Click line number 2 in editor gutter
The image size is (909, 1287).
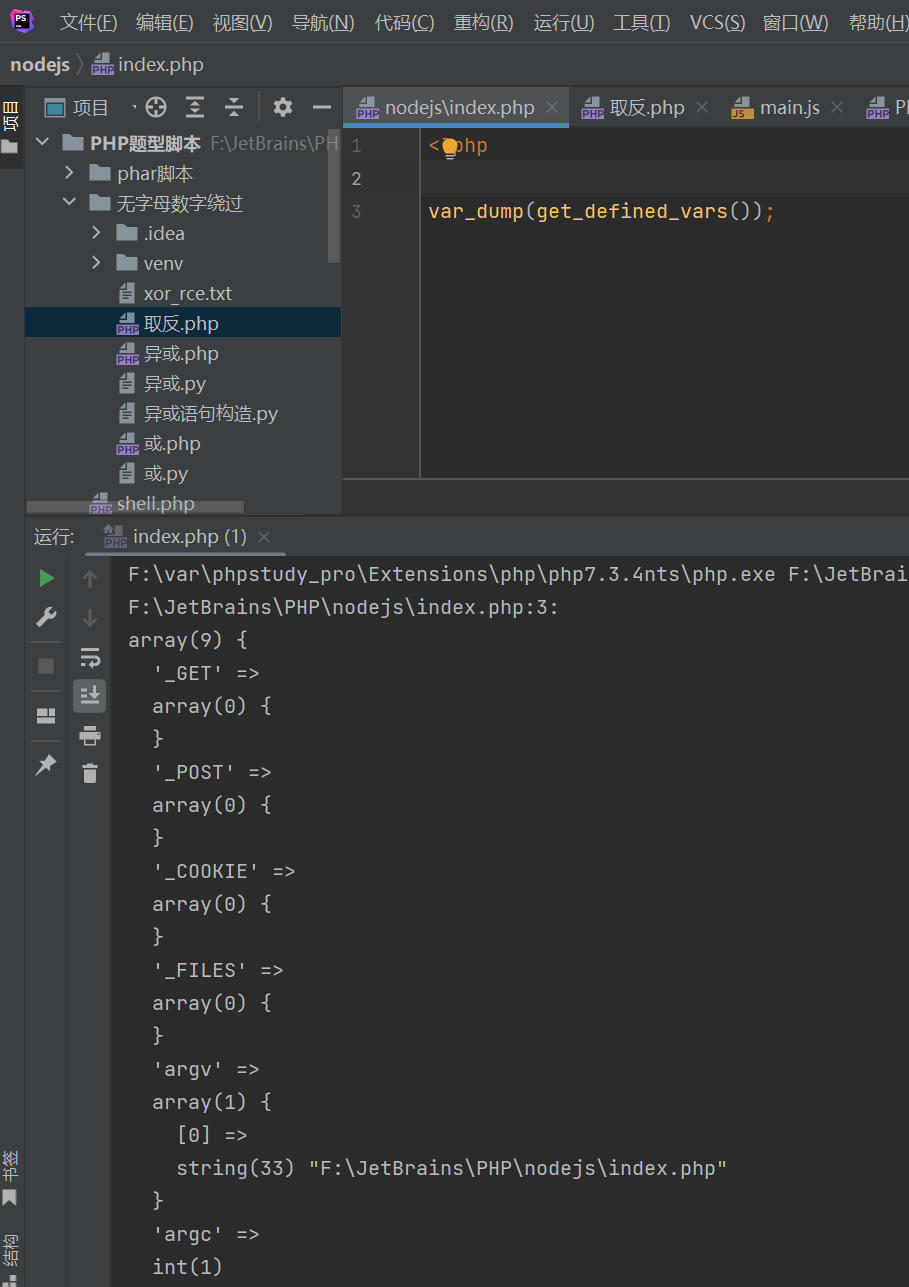(x=356, y=178)
